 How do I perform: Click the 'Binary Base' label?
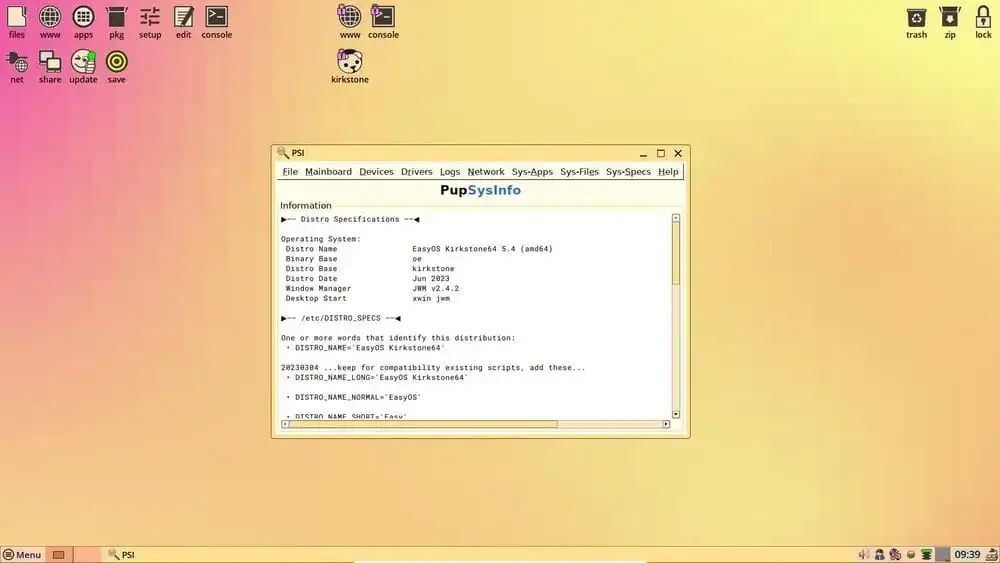[311, 259]
